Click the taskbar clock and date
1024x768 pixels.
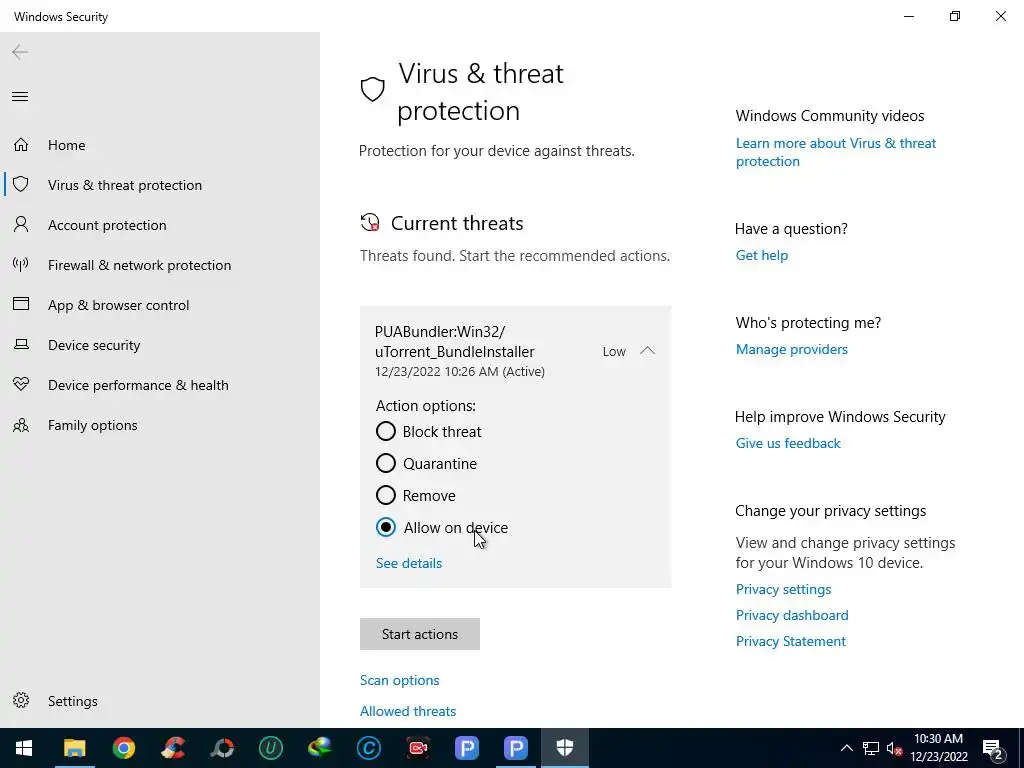point(938,748)
